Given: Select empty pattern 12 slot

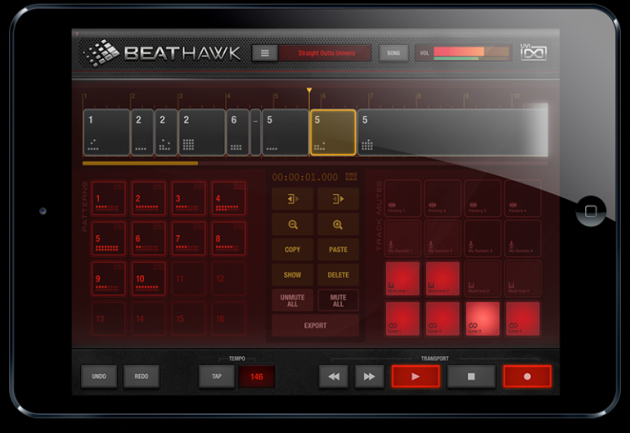Looking at the screenshot, I should 229,279.
